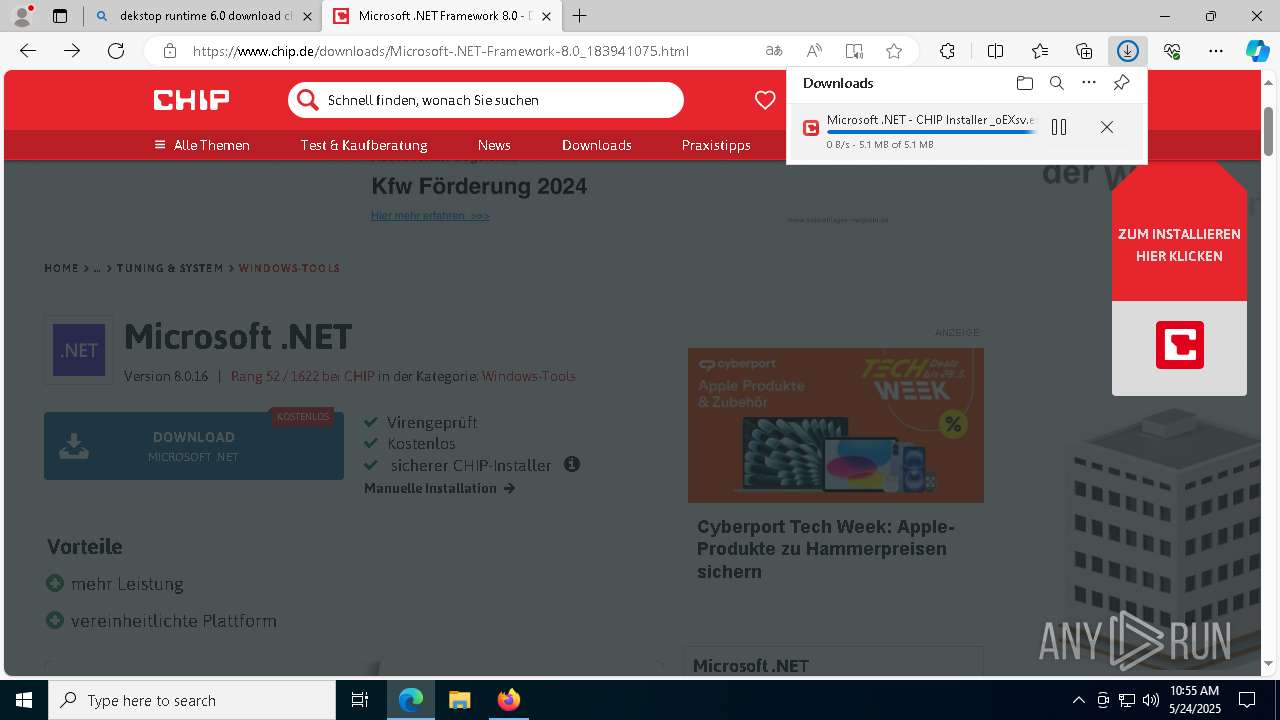Click Hier mehr erfahren link
Image resolution: width=1280 pixels, height=720 pixels.
(430, 216)
